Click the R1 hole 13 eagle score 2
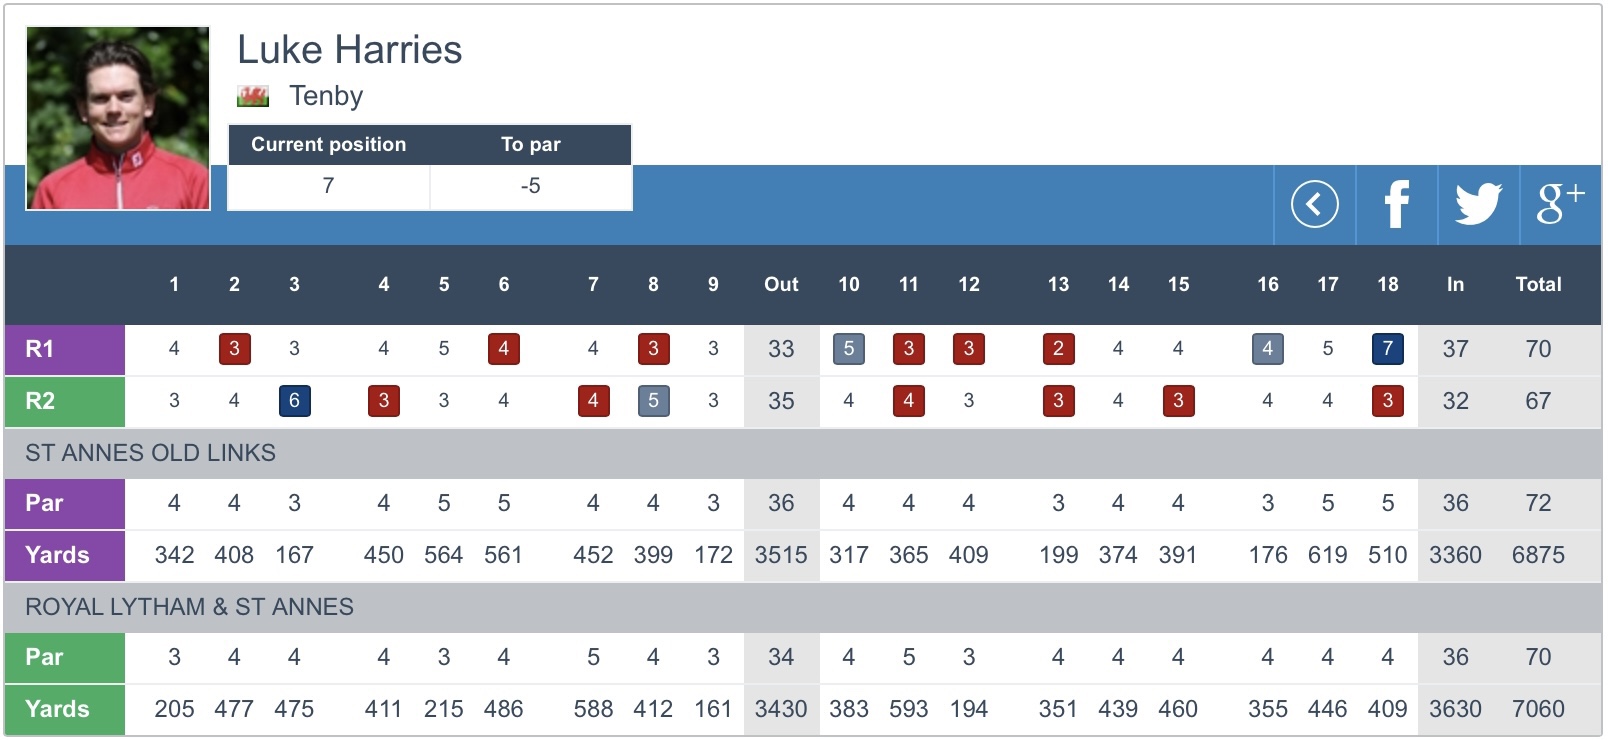The image size is (1608, 740). [x=1058, y=349]
